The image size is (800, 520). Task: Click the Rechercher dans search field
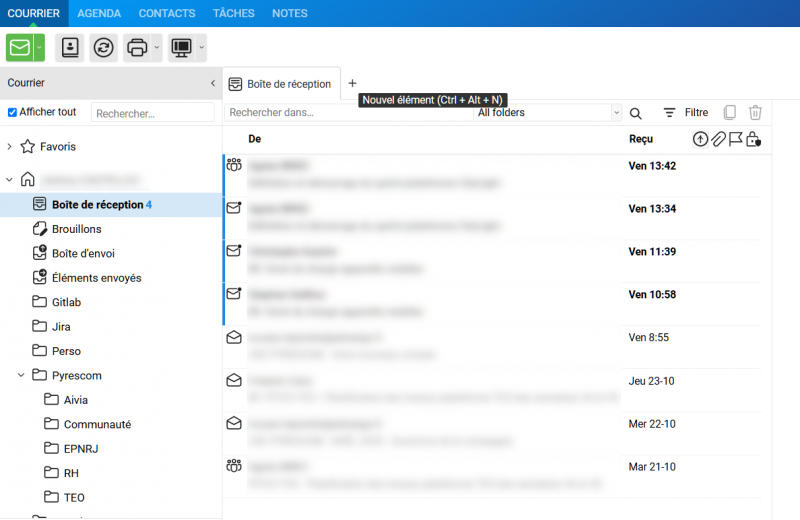[x=348, y=113]
